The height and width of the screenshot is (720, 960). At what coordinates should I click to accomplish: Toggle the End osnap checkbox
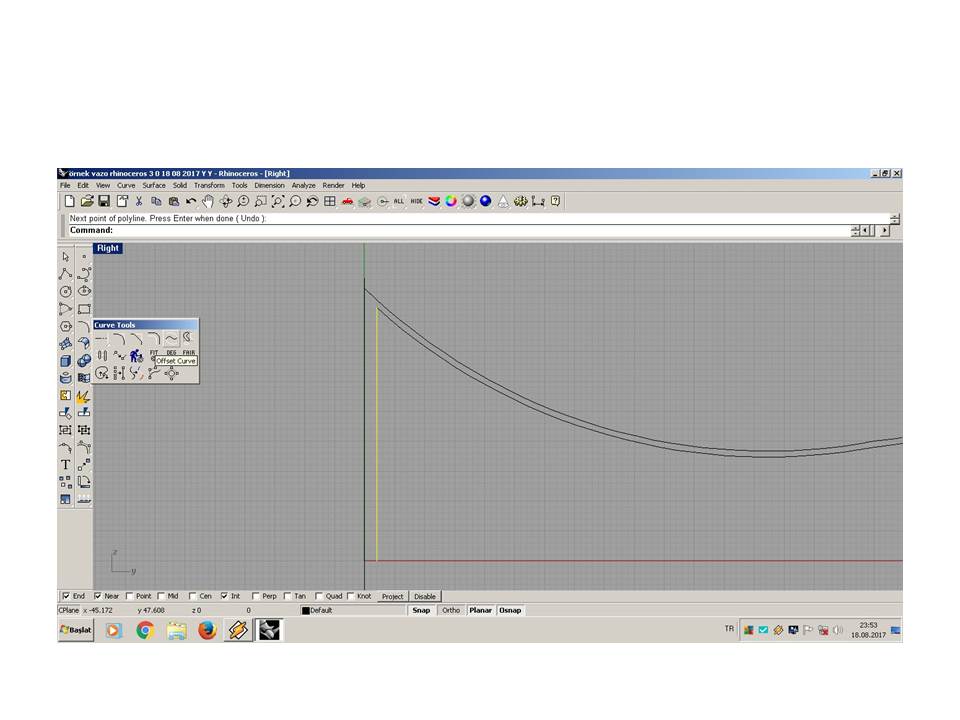point(66,596)
